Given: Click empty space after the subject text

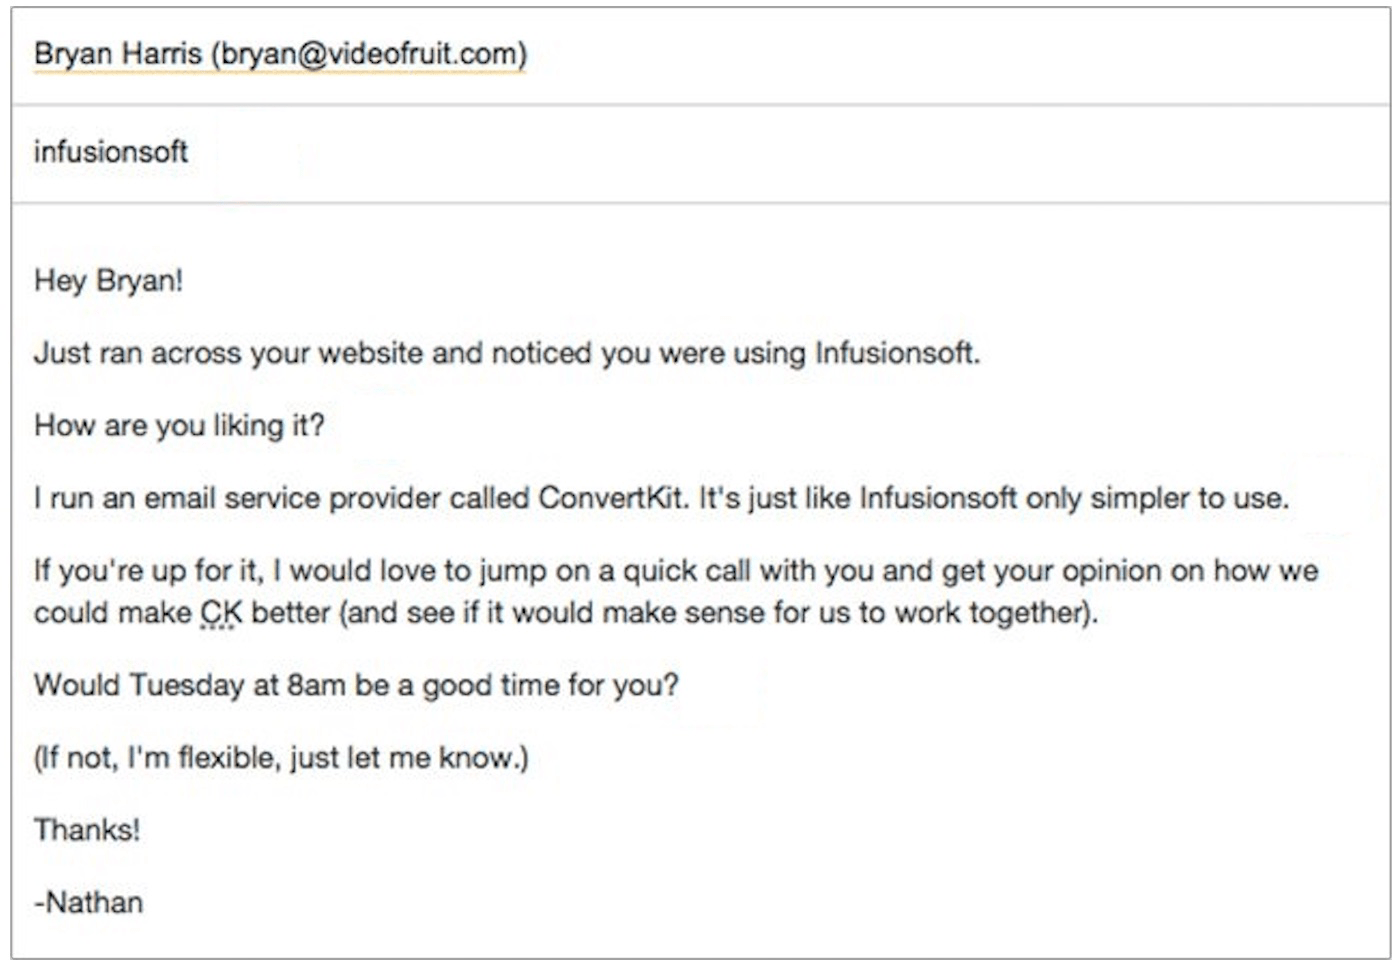Looking at the screenshot, I should pyautogui.click(x=780, y=153).
